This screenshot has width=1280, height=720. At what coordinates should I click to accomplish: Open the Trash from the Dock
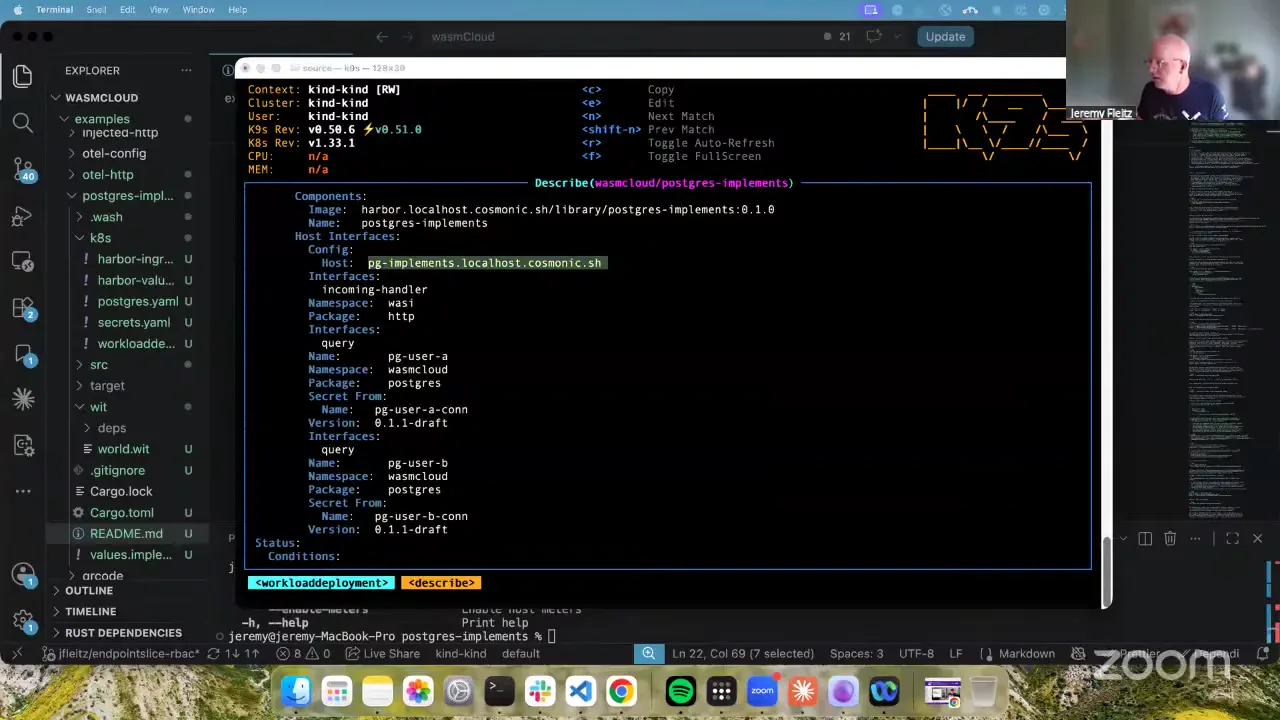click(x=984, y=691)
